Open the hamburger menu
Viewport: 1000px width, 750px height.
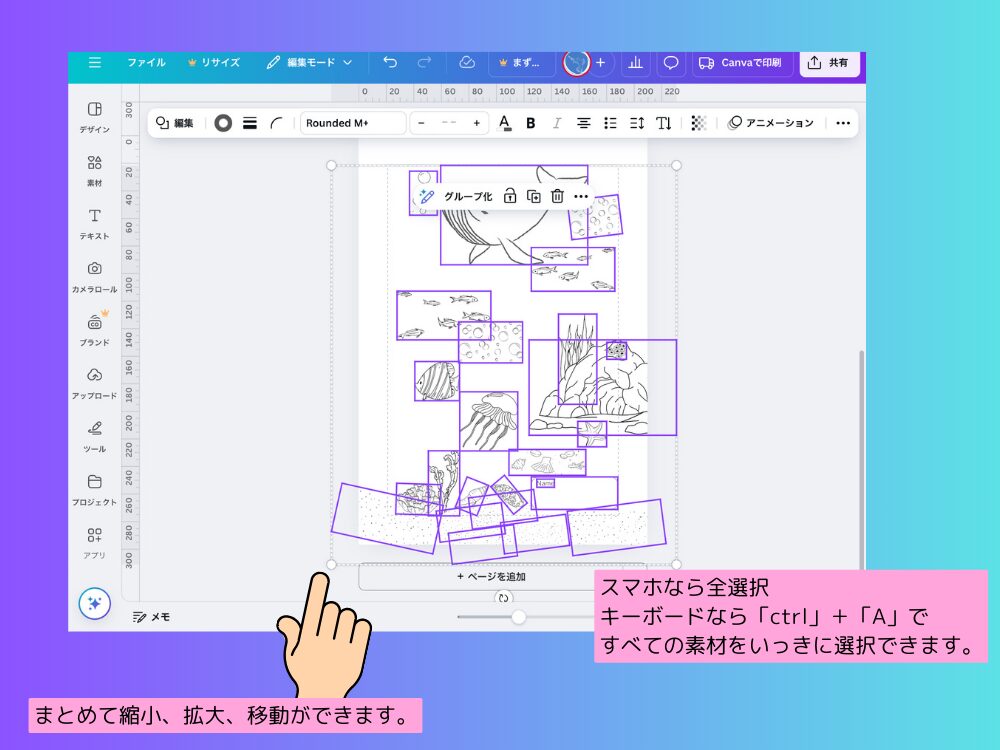[x=95, y=62]
